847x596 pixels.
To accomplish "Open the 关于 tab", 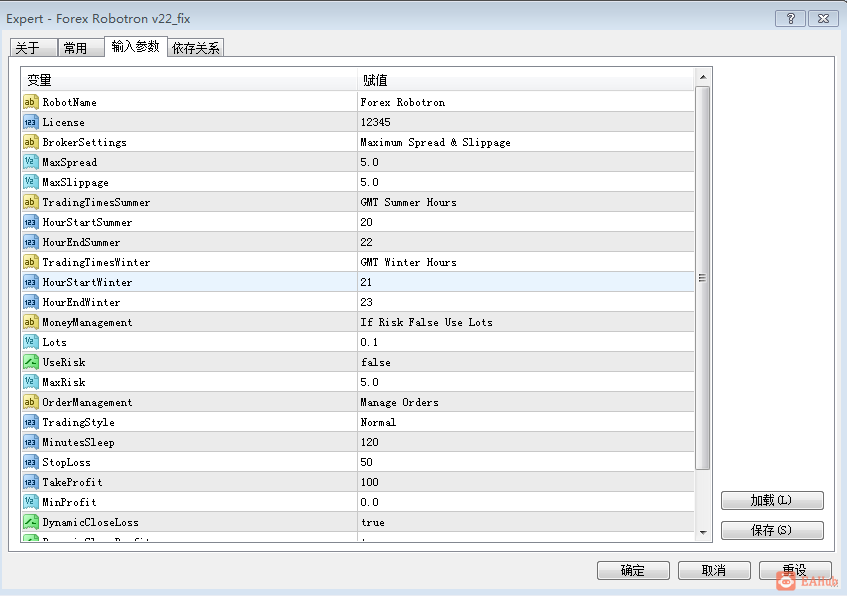I will coord(33,48).
